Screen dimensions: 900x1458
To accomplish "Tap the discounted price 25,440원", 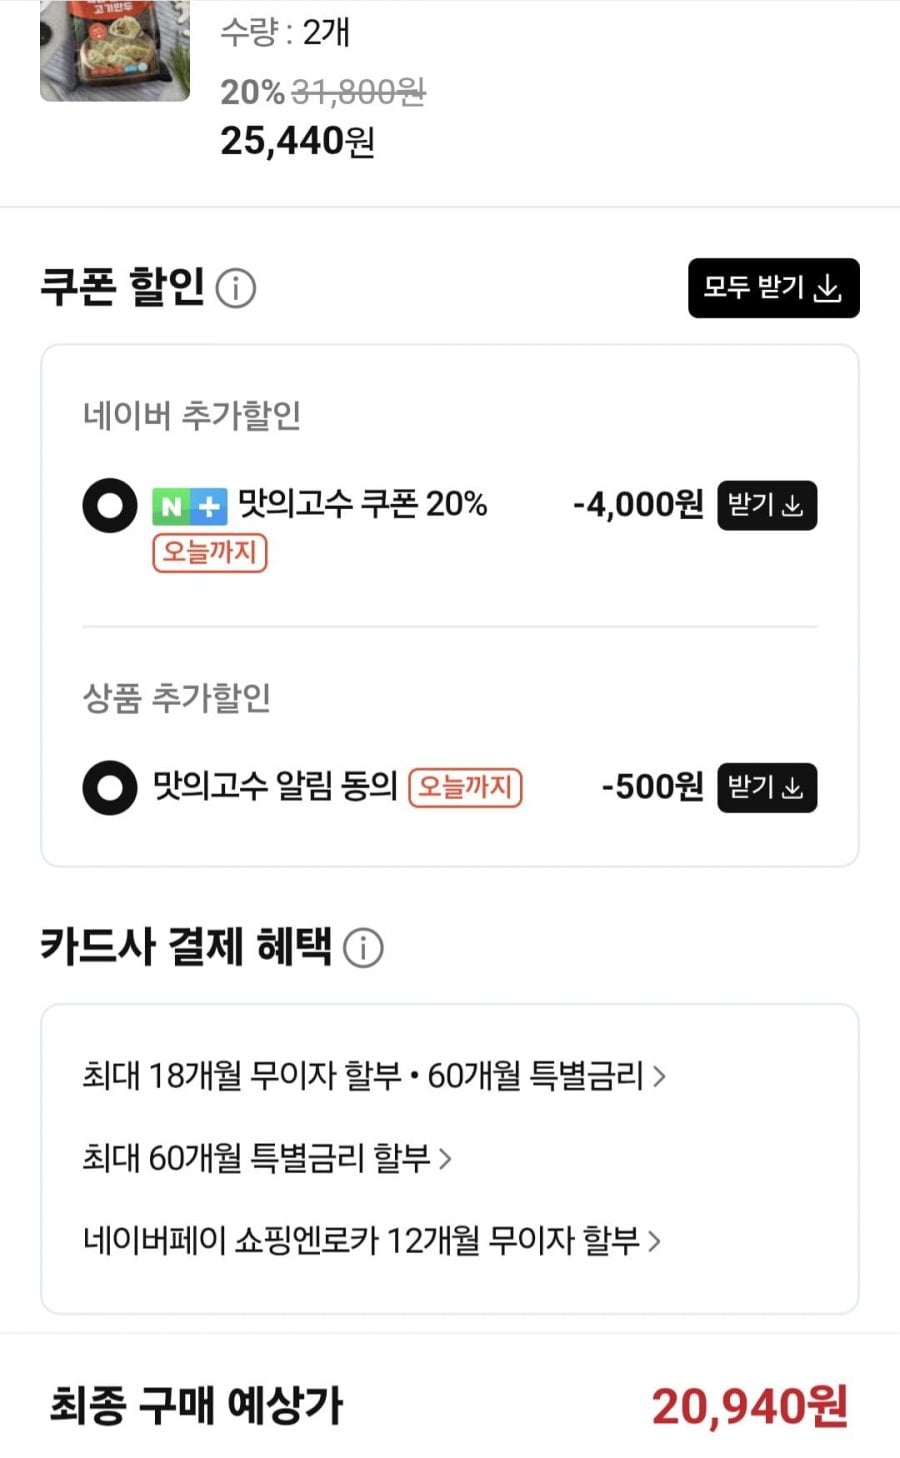I will 297,141.
